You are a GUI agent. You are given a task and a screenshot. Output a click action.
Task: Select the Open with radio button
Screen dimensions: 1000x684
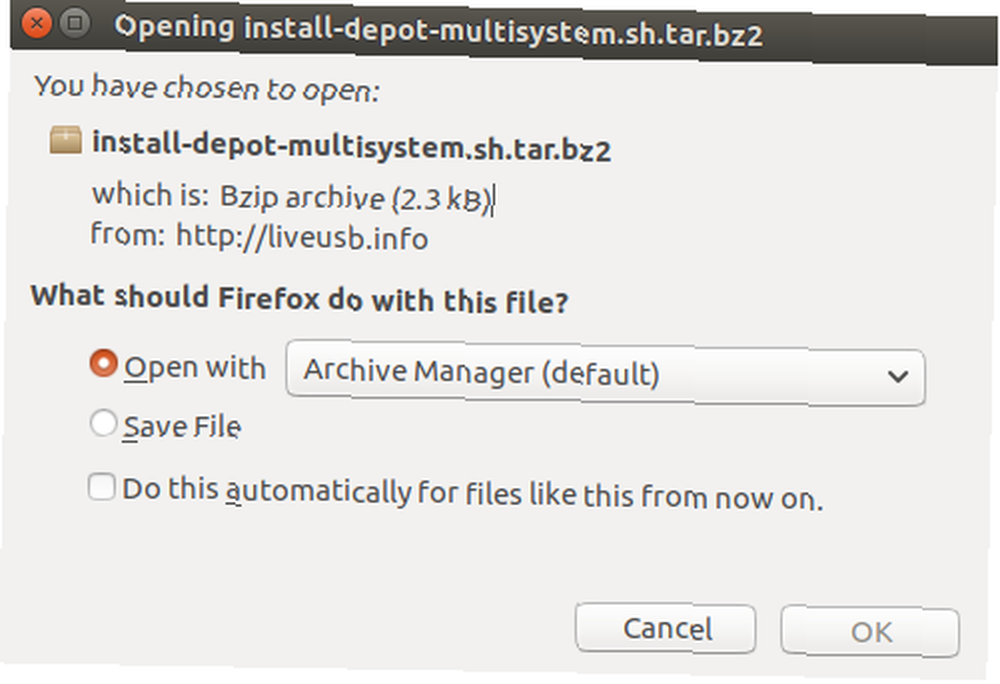pyautogui.click(x=103, y=363)
